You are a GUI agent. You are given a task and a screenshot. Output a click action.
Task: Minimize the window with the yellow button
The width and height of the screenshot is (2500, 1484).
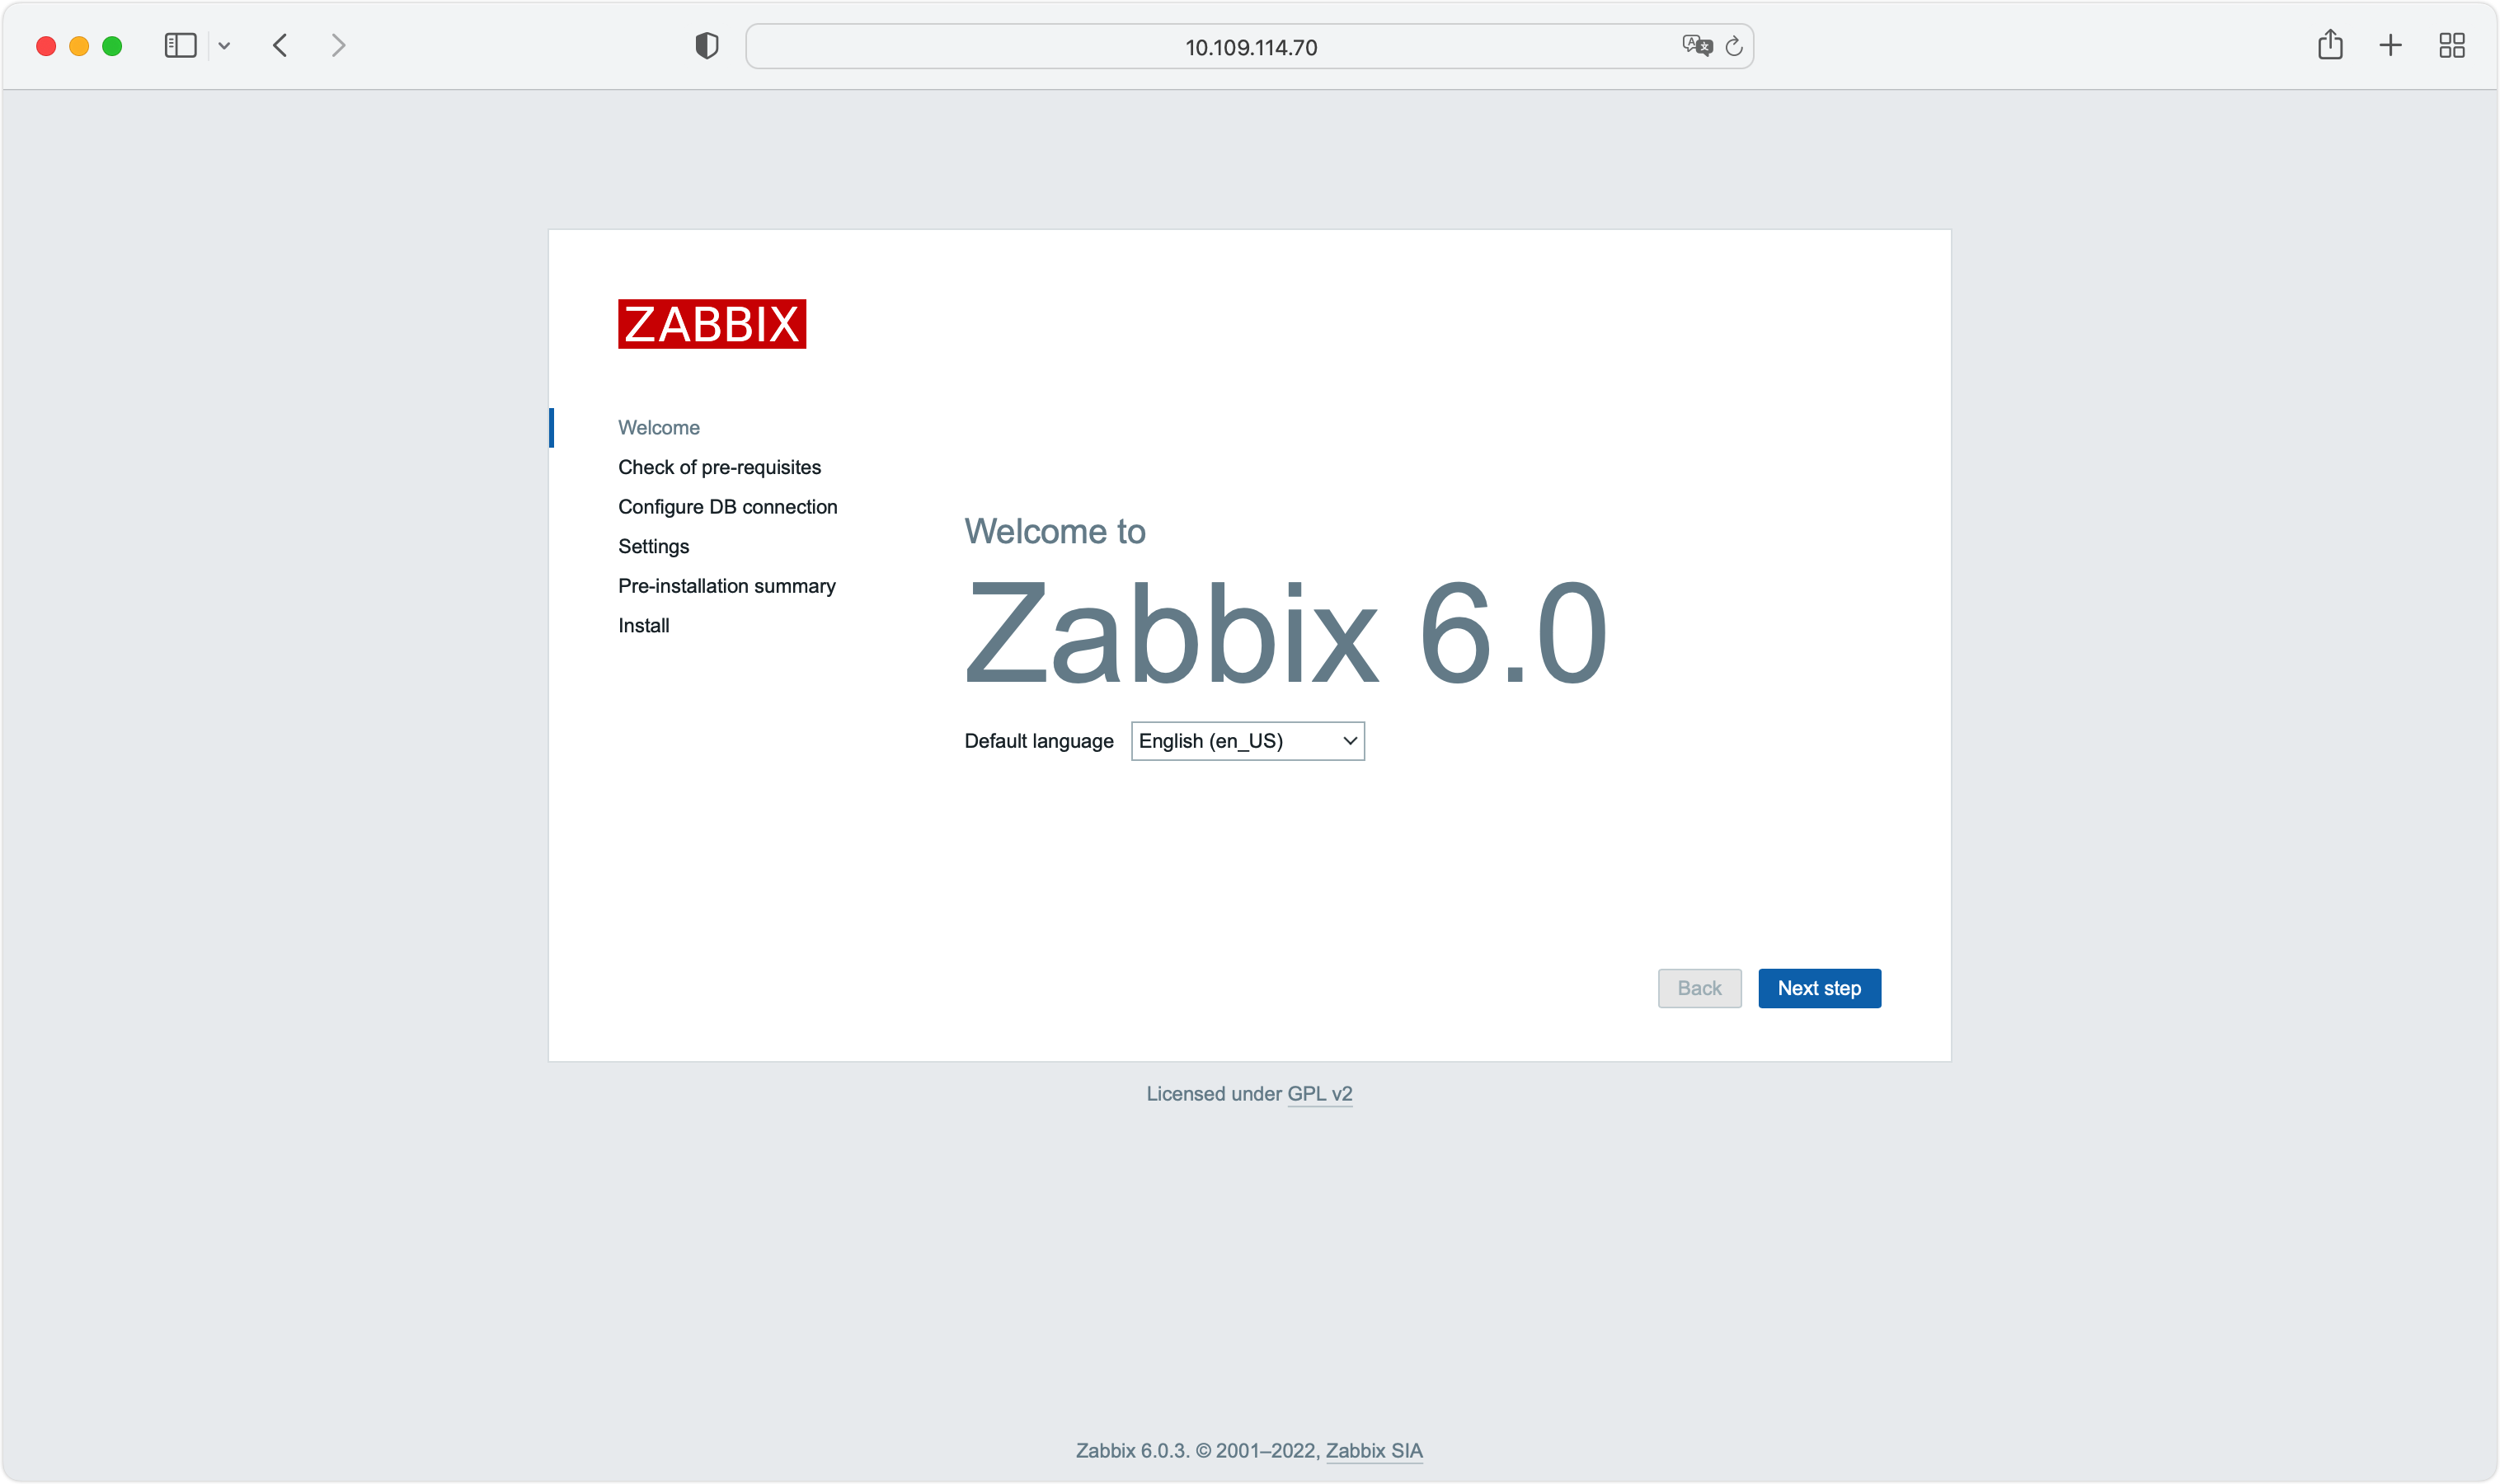79,46
